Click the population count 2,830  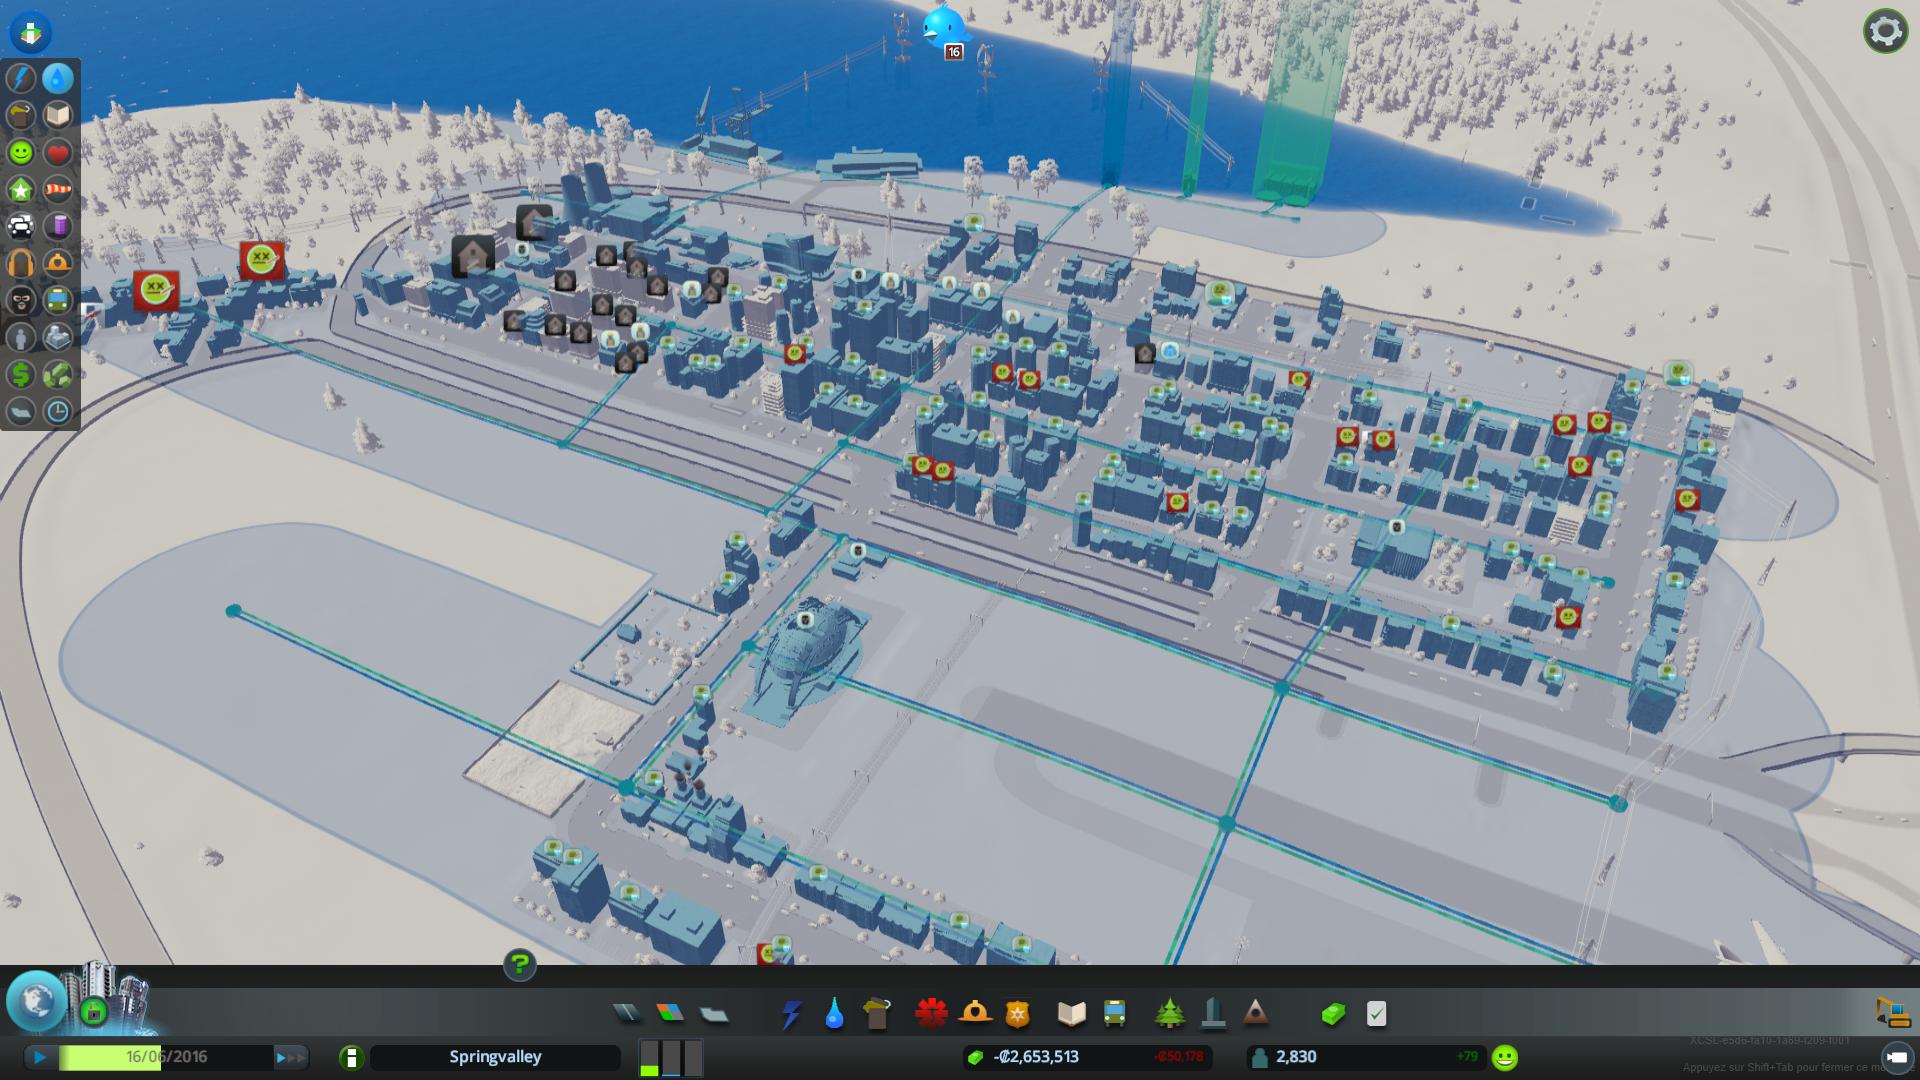(x=1296, y=1057)
